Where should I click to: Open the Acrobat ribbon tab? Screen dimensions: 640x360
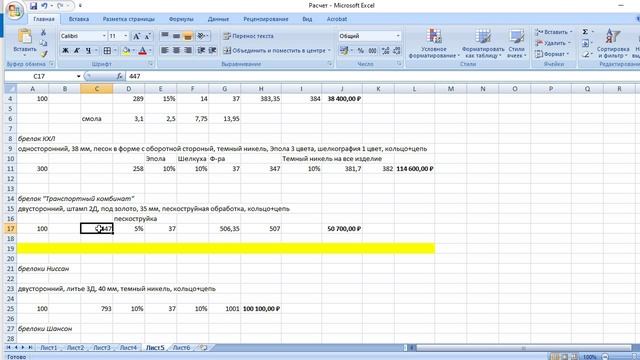tap(337, 19)
